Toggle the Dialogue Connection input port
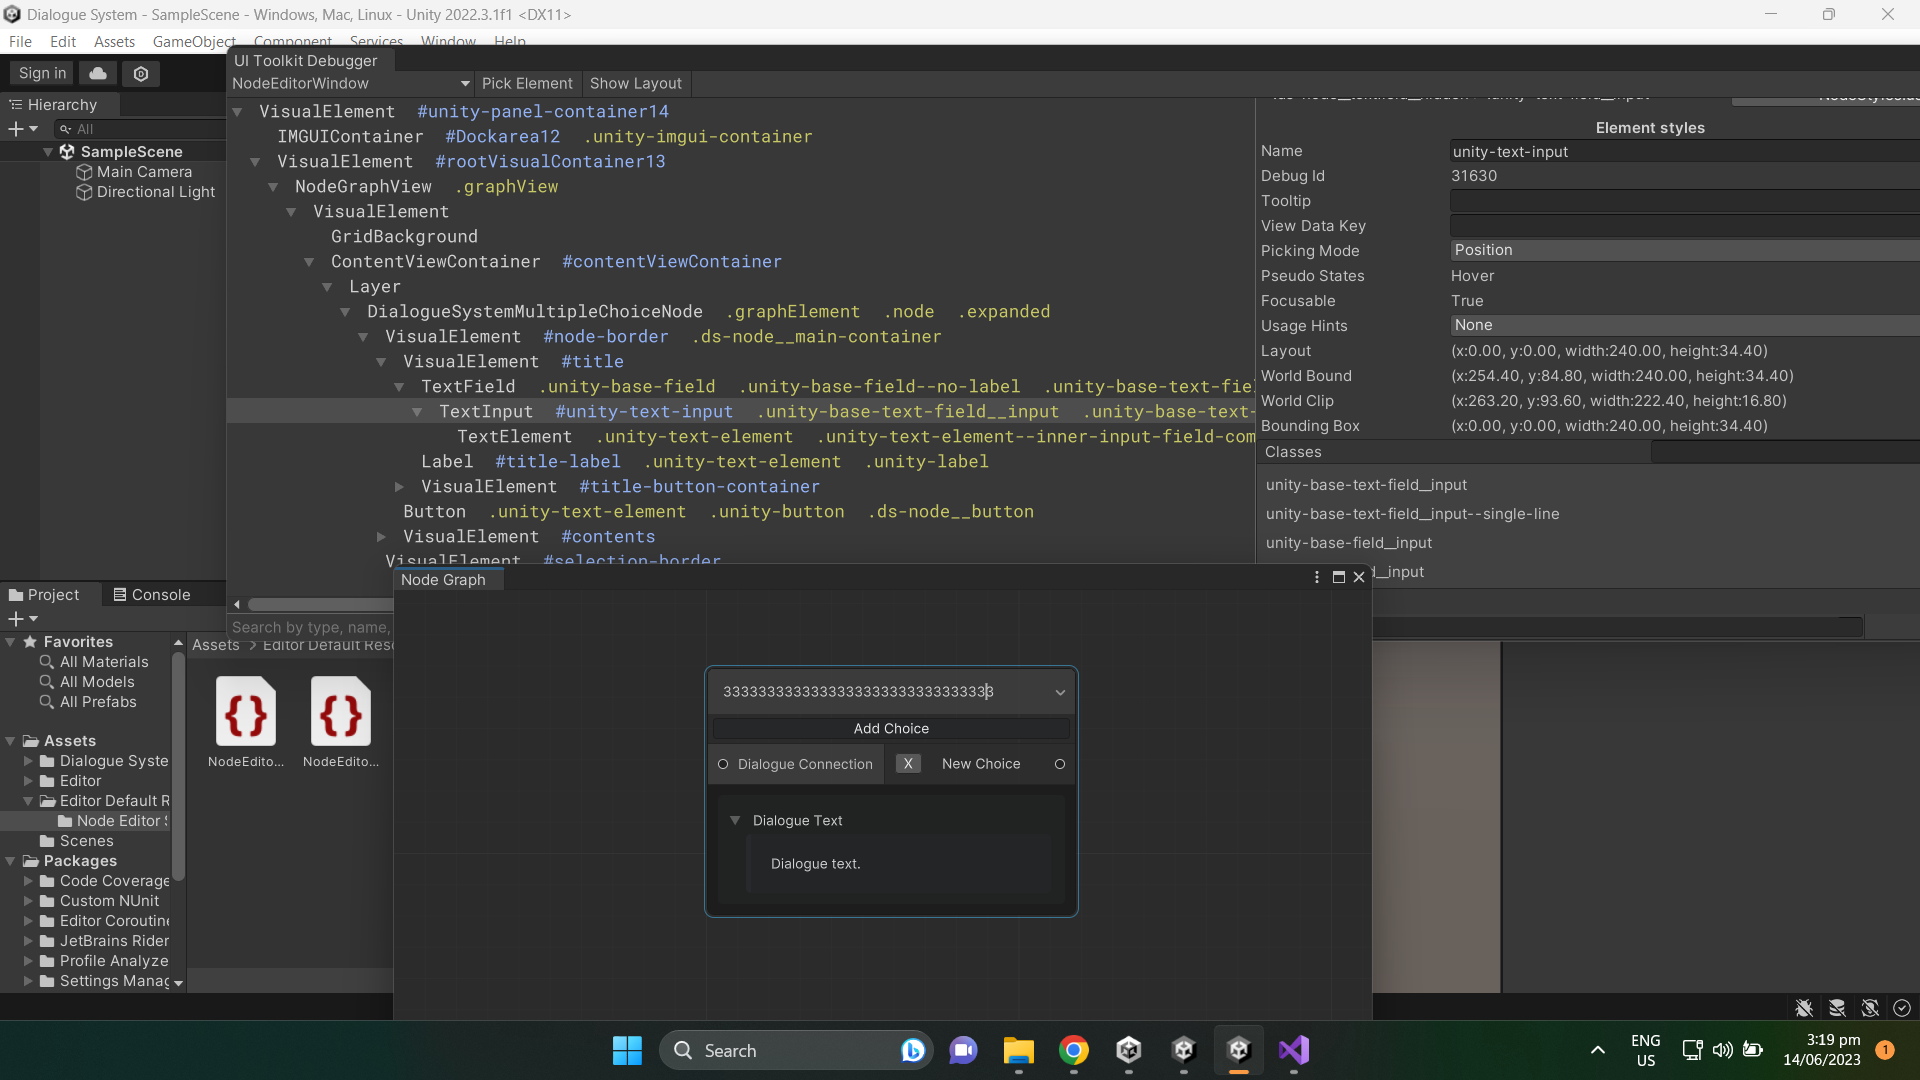Screen dimensions: 1920x1080 coord(723,764)
